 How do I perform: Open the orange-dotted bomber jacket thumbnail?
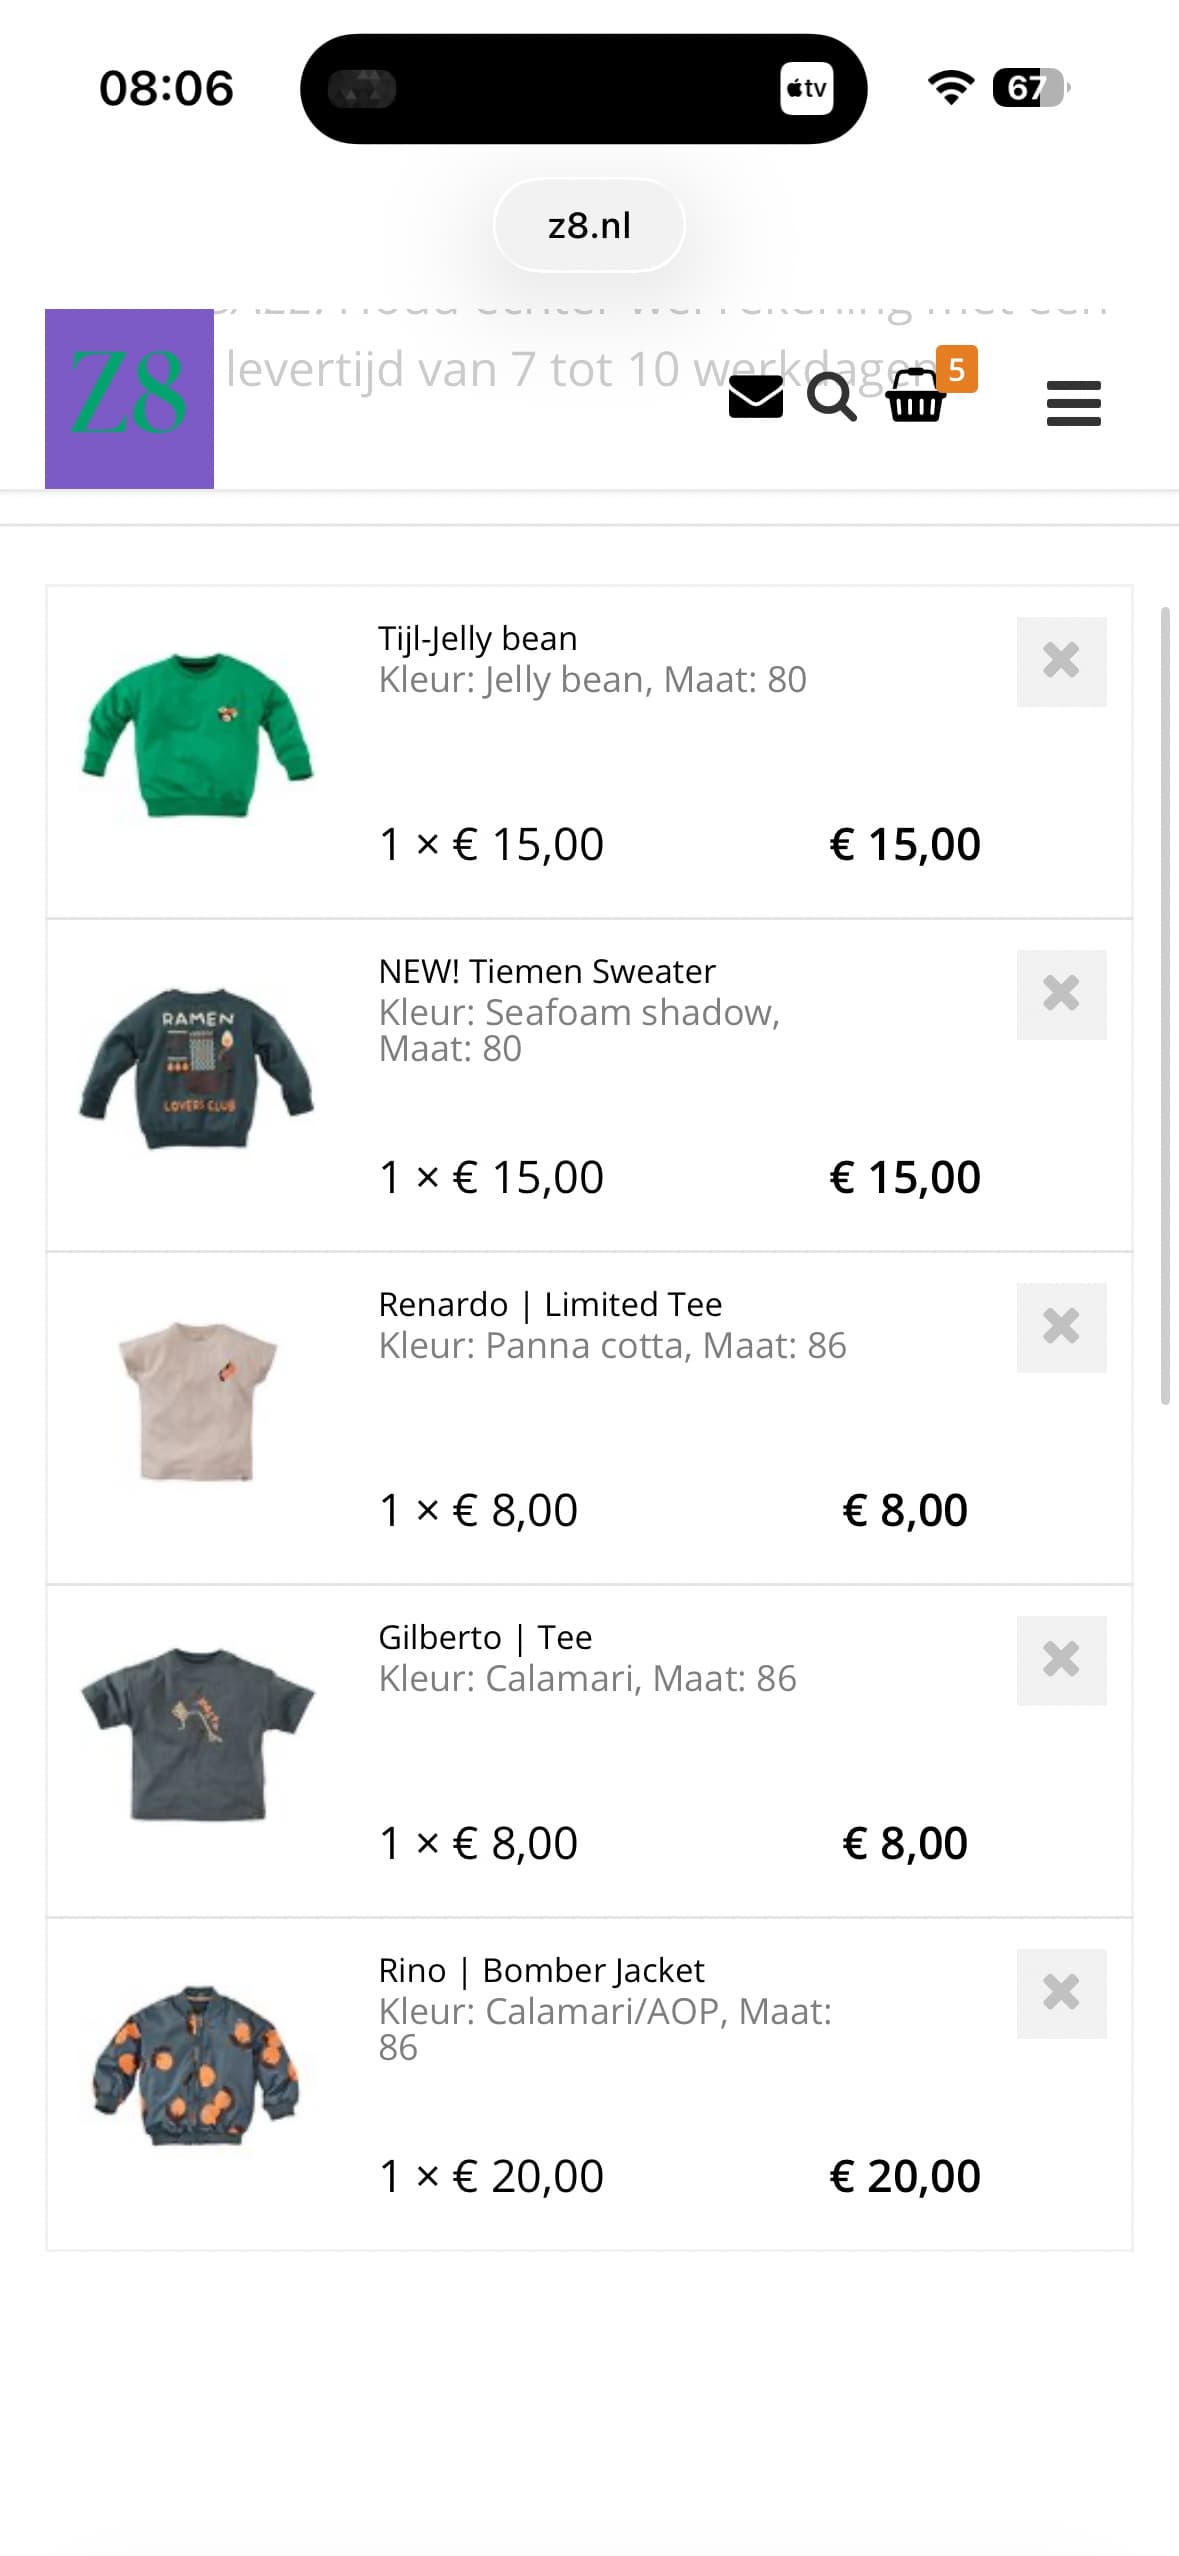click(x=197, y=2066)
